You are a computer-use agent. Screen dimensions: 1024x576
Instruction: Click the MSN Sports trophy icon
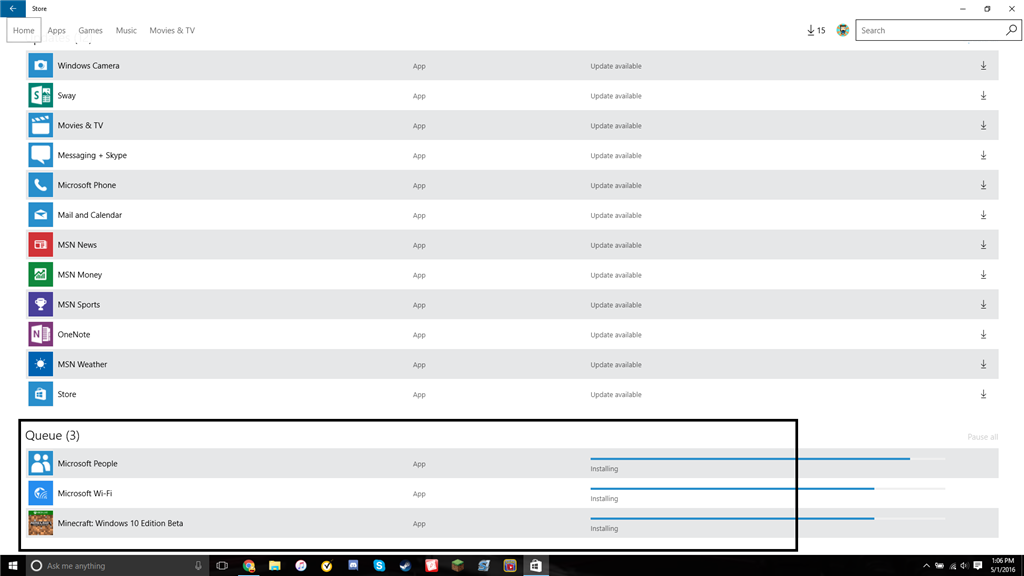coord(40,304)
